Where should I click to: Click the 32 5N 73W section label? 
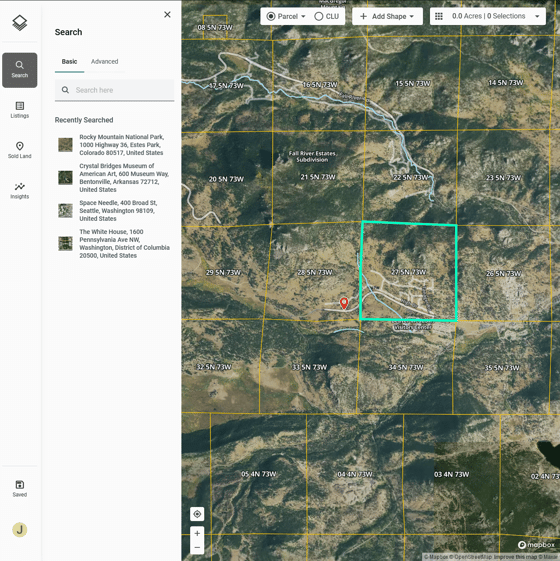point(214,367)
